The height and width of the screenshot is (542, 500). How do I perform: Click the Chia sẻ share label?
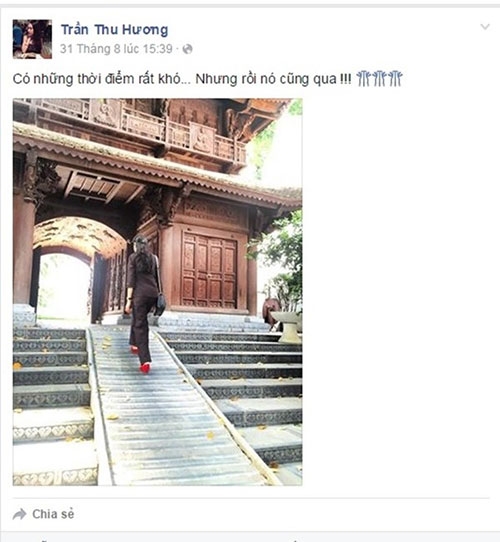(x=53, y=514)
